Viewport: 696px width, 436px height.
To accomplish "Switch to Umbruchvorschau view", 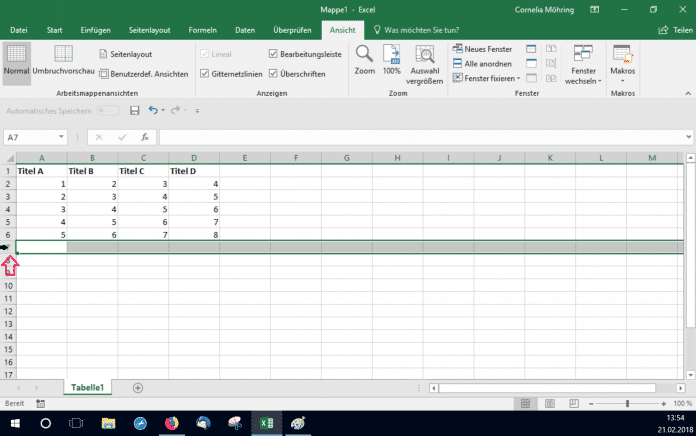I will click(63, 60).
